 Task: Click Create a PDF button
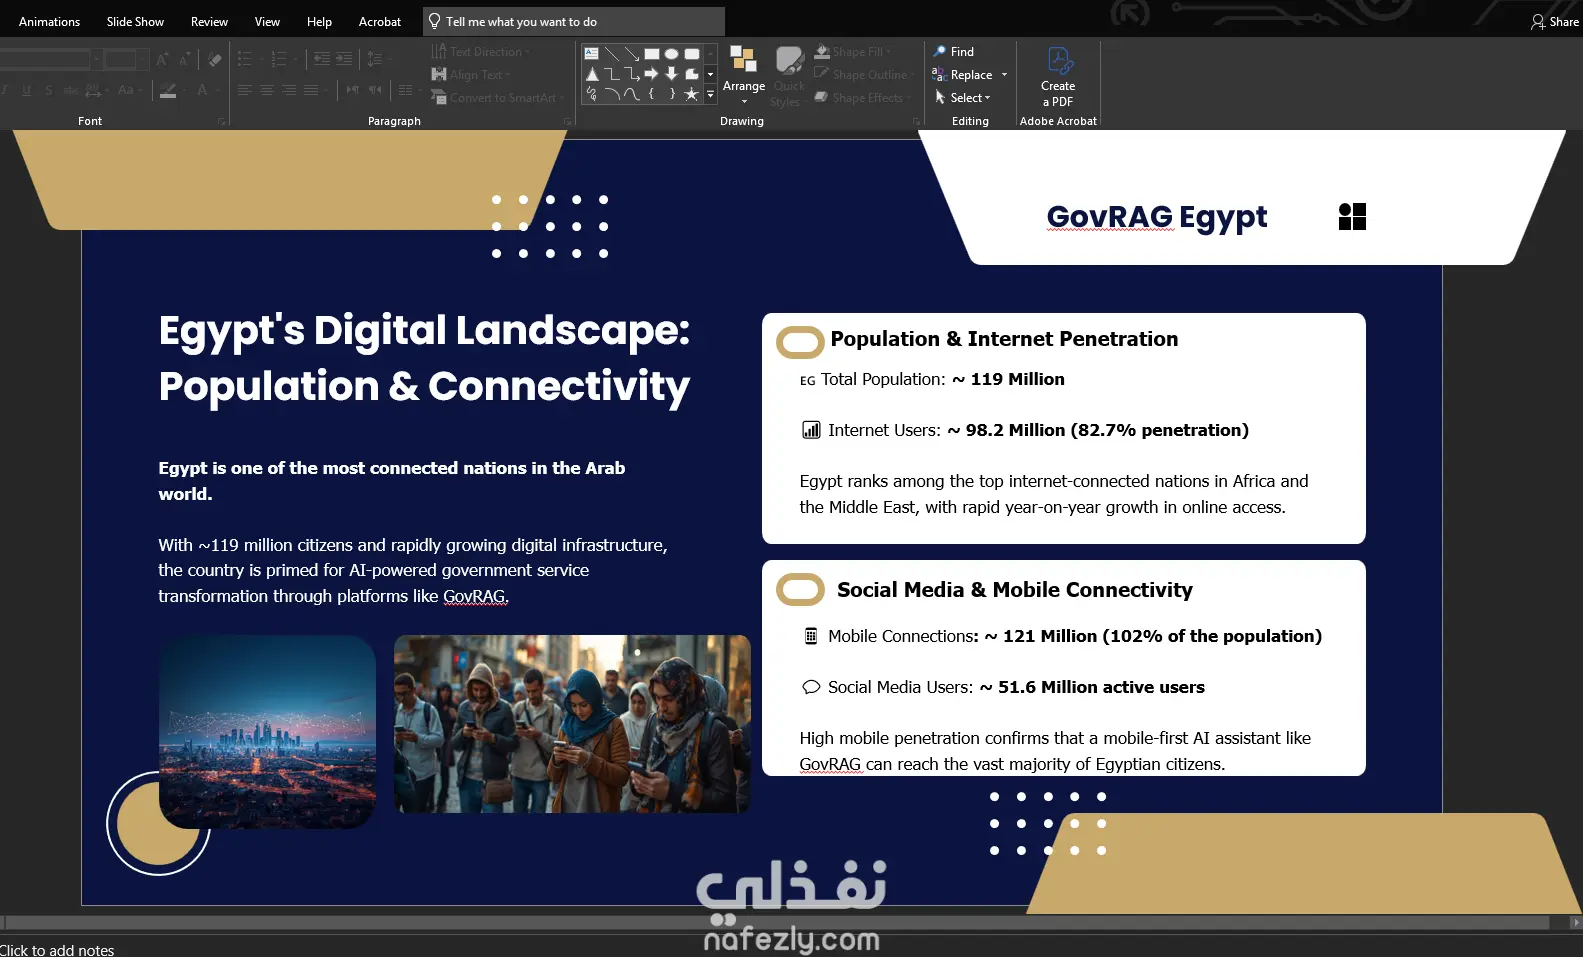(1058, 77)
